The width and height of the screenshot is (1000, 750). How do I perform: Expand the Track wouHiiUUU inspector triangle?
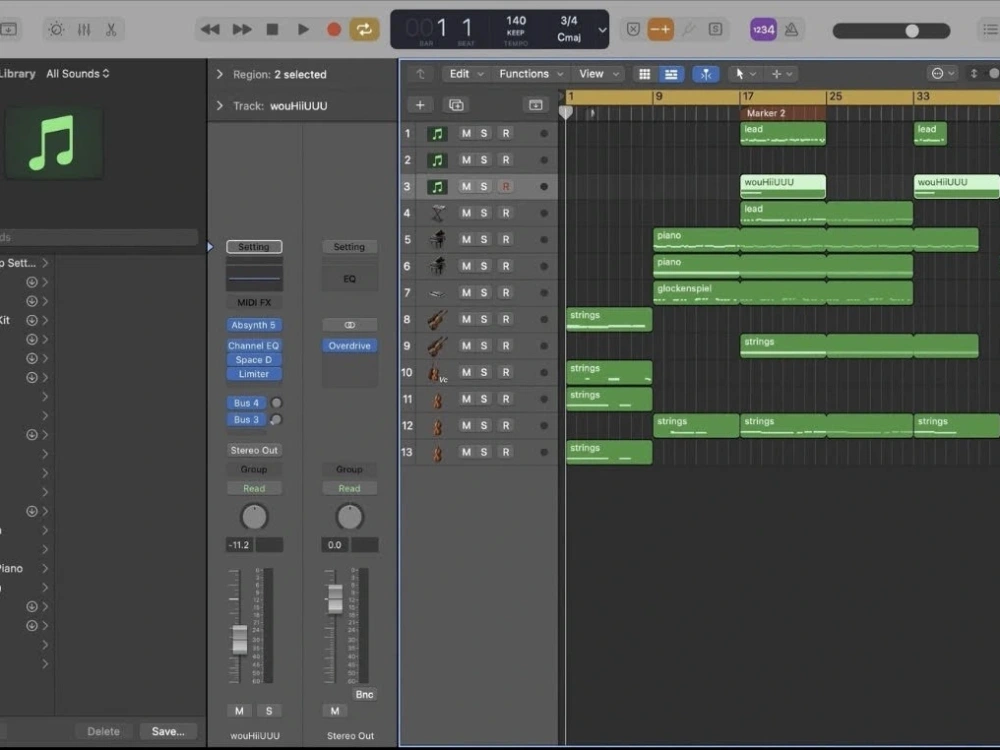pos(219,106)
